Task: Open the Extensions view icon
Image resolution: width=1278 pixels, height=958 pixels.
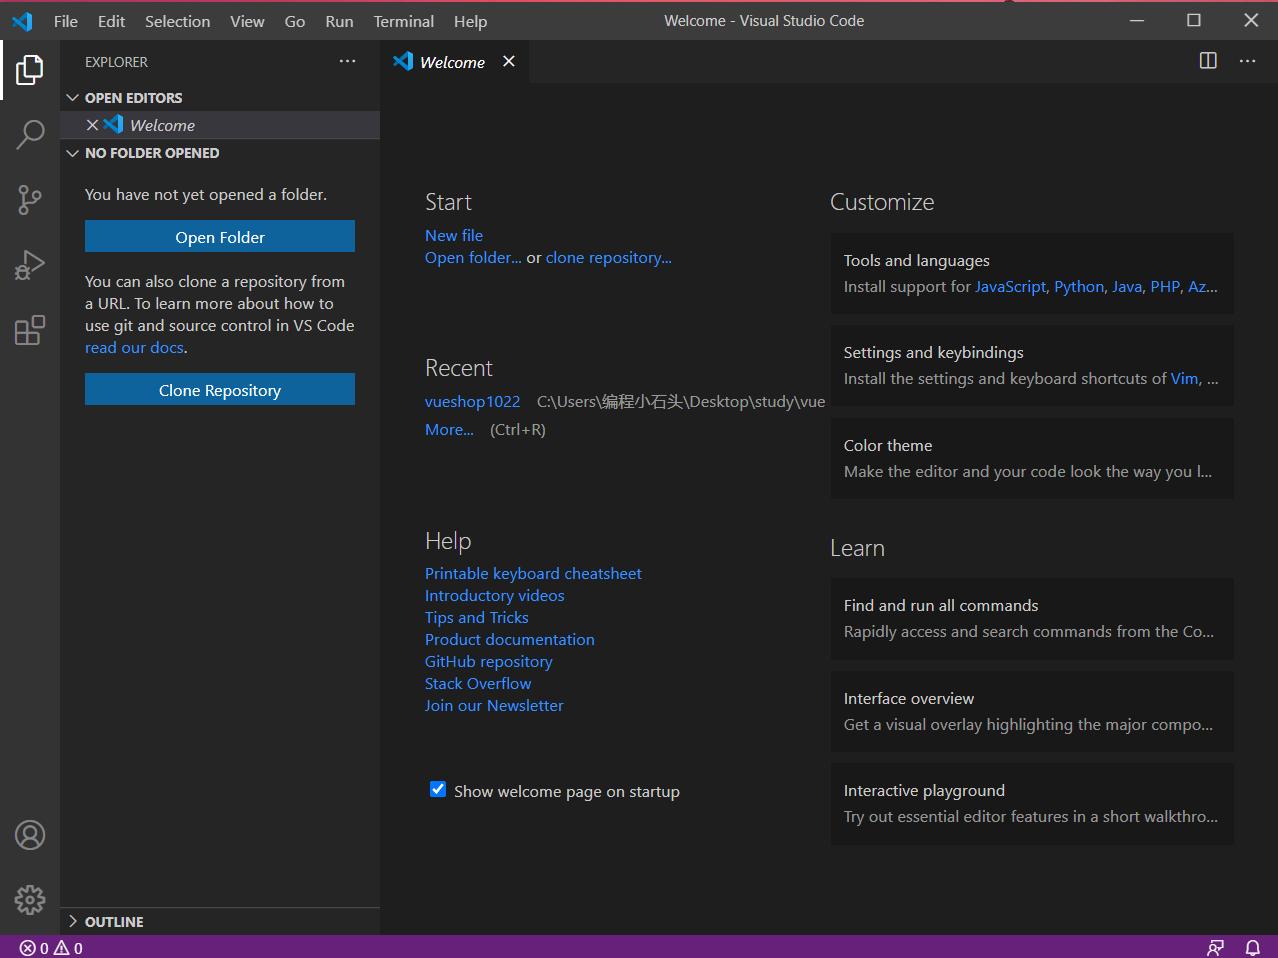Action: [x=30, y=329]
